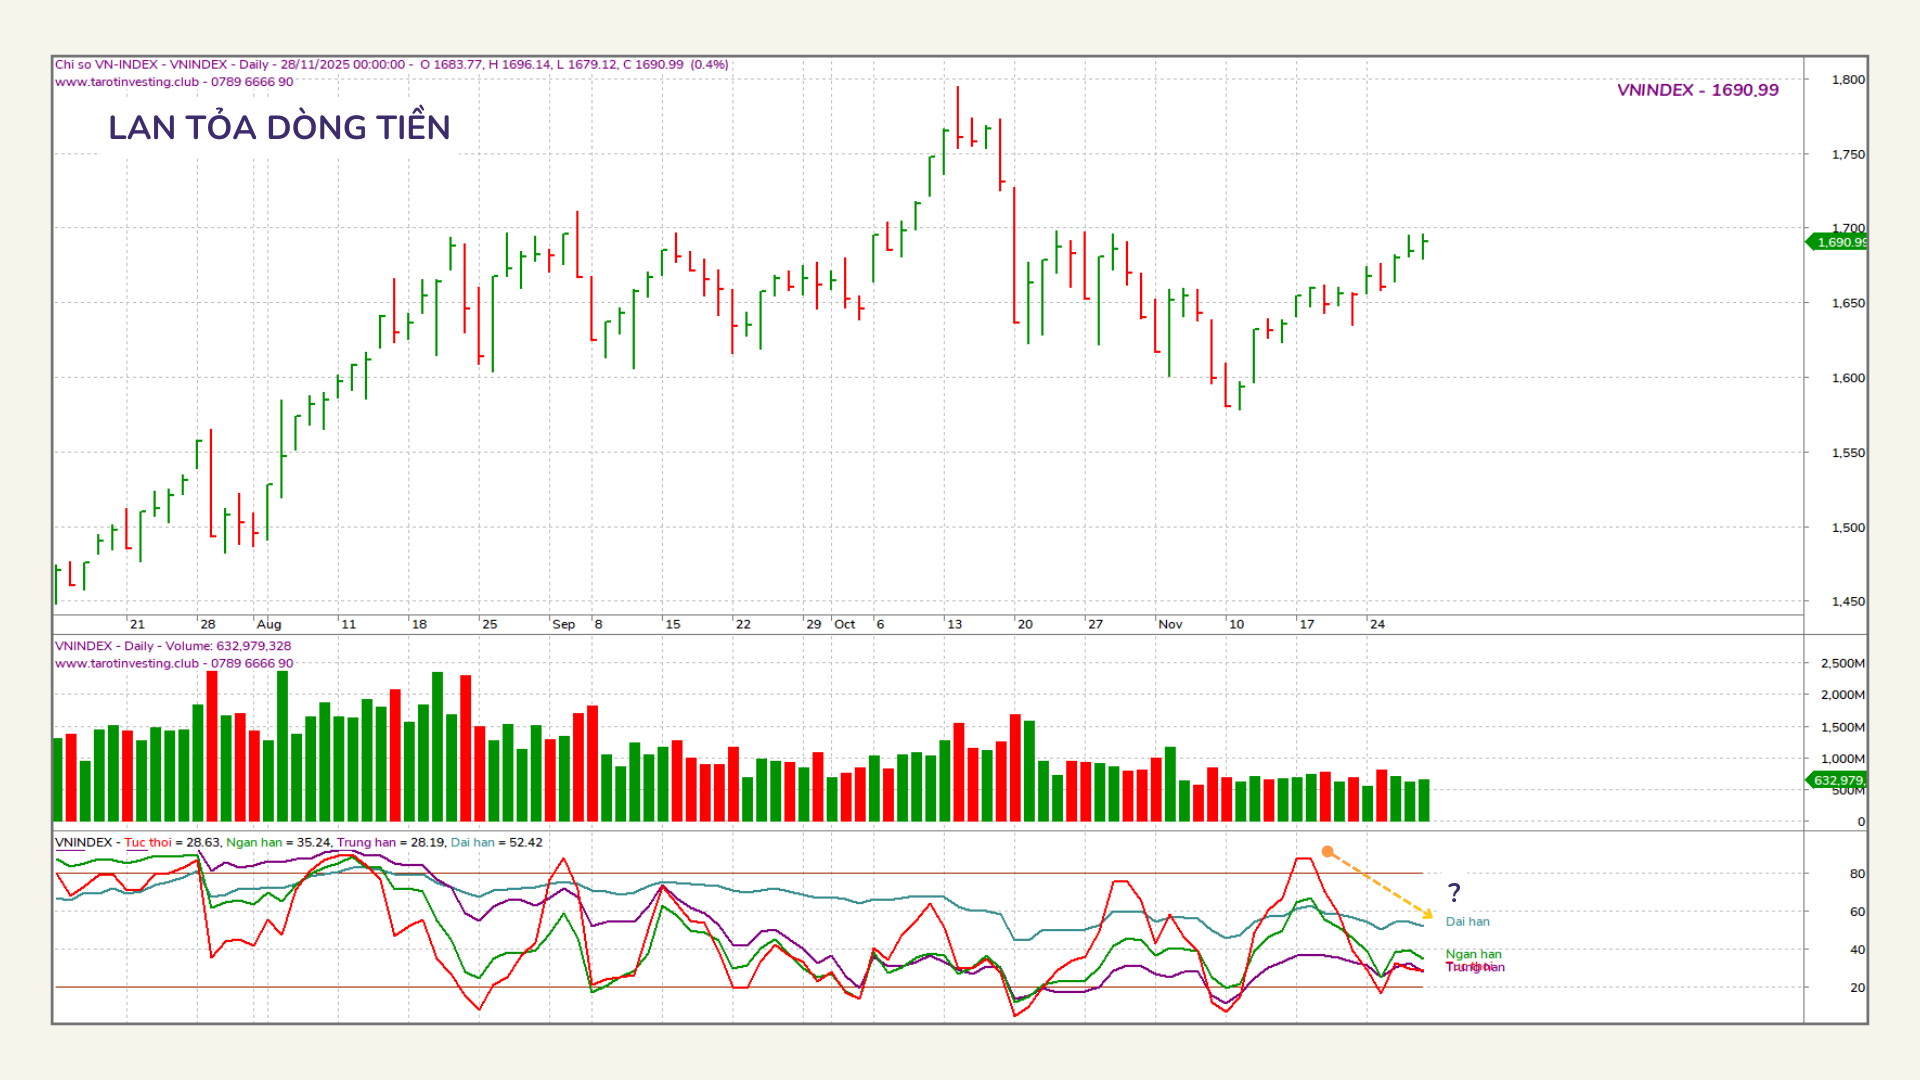Select the Aug date axis label
Viewport: 1920px width, 1080px height.
click(x=269, y=624)
